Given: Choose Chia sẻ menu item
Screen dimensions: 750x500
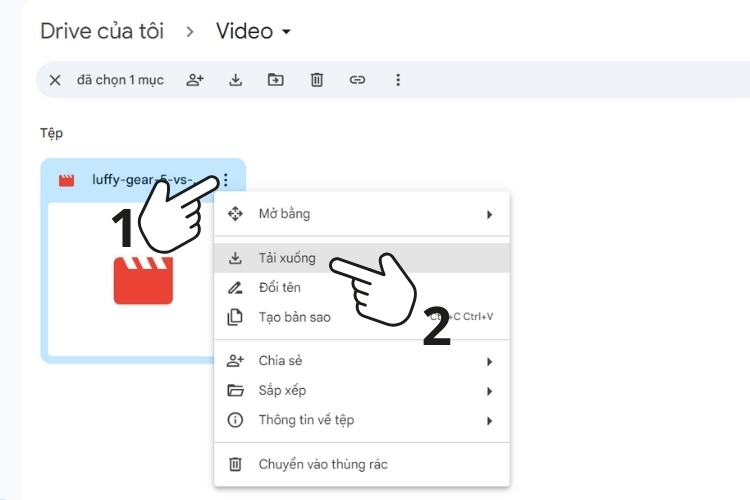Looking at the screenshot, I should coord(362,361).
